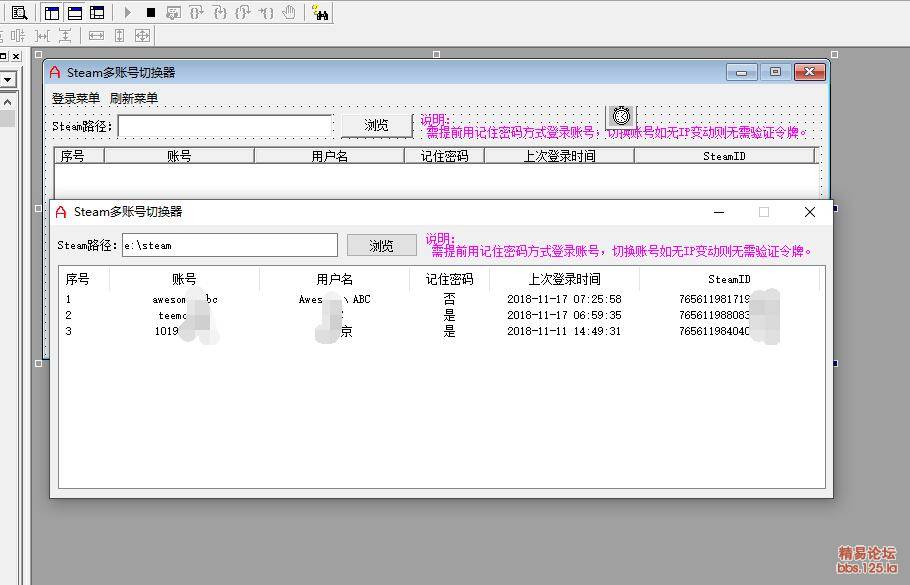This screenshot has height=585, width=910.
Task: Select the third window layout icon
Action: (x=97, y=12)
